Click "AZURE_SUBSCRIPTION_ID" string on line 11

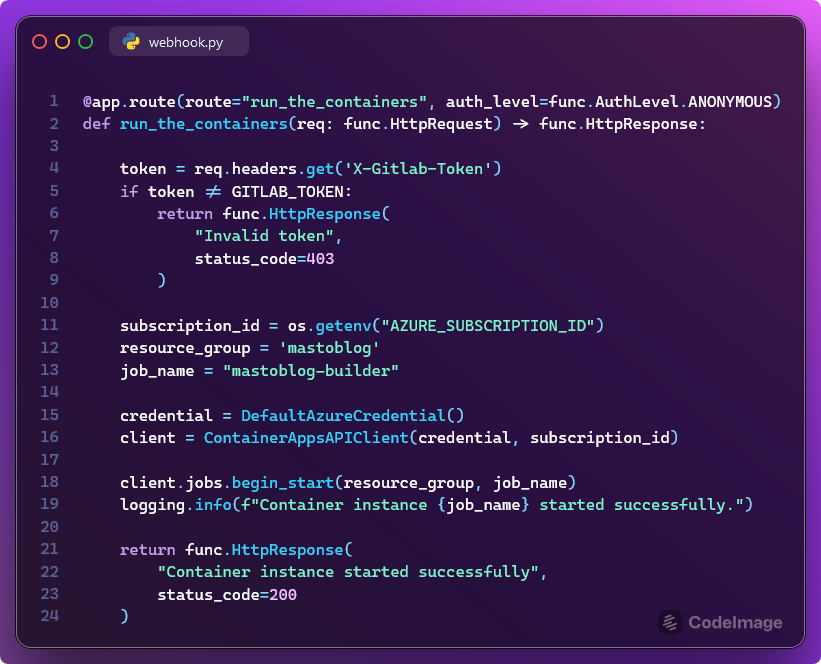coord(487,326)
